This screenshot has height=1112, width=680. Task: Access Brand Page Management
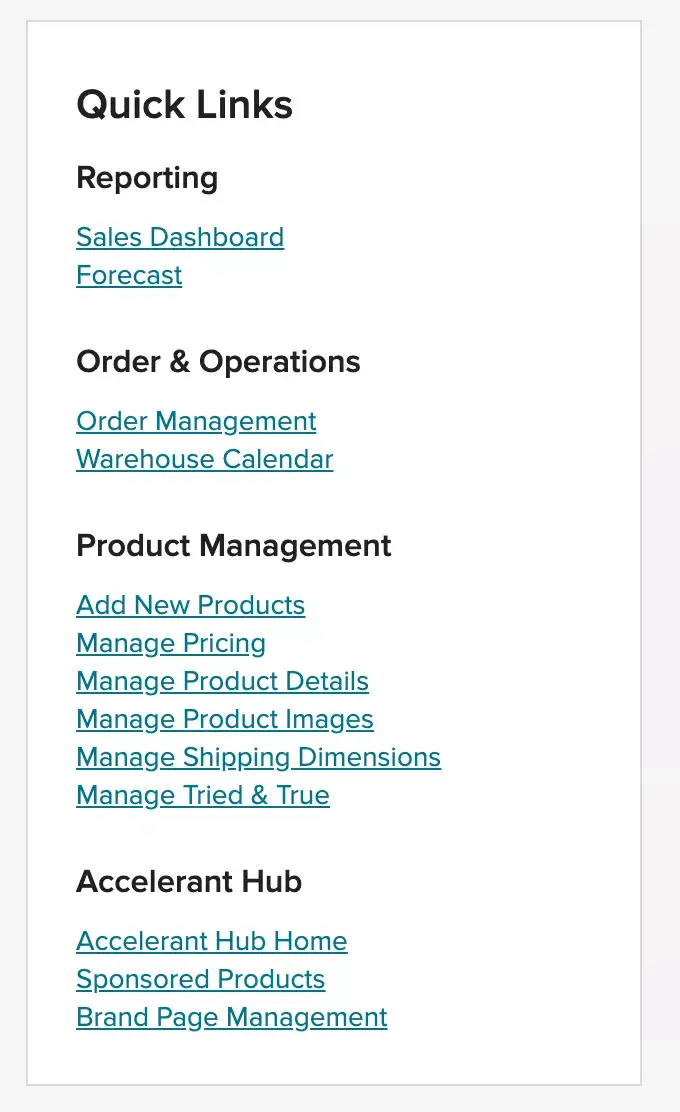[x=231, y=1017]
